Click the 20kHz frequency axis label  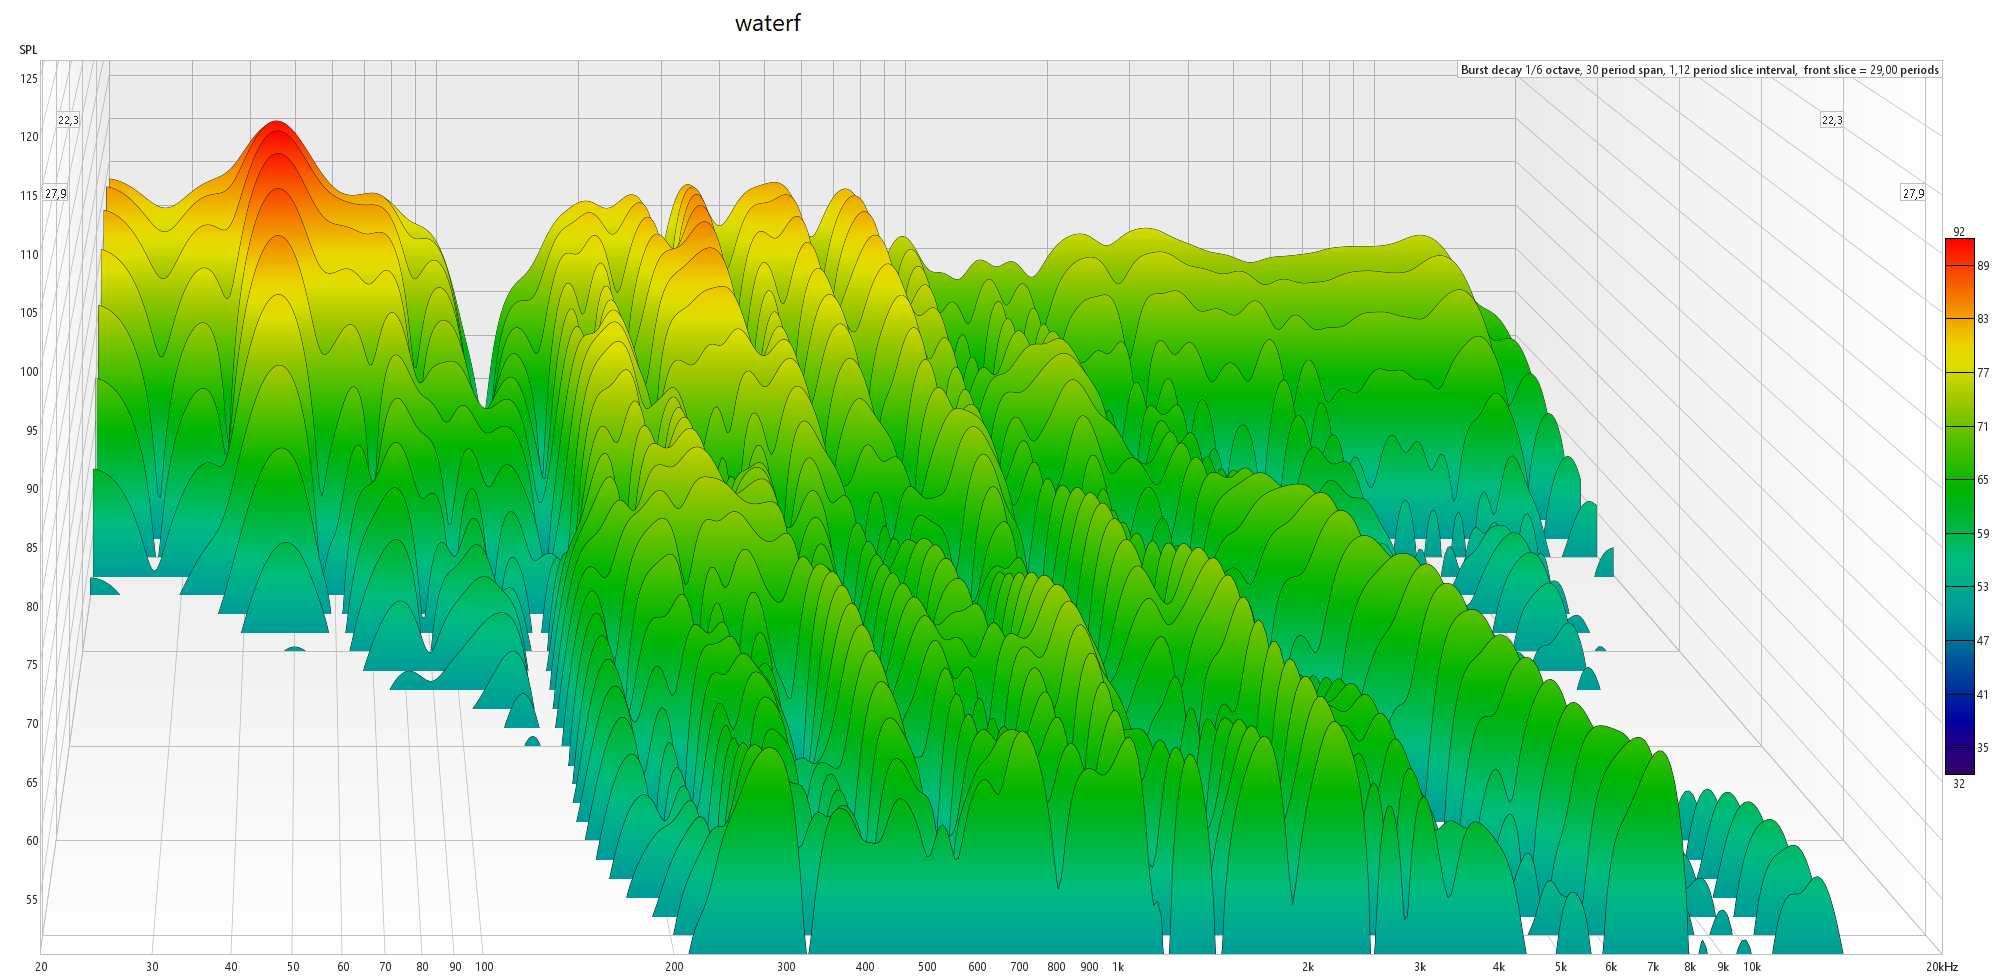(1942, 967)
